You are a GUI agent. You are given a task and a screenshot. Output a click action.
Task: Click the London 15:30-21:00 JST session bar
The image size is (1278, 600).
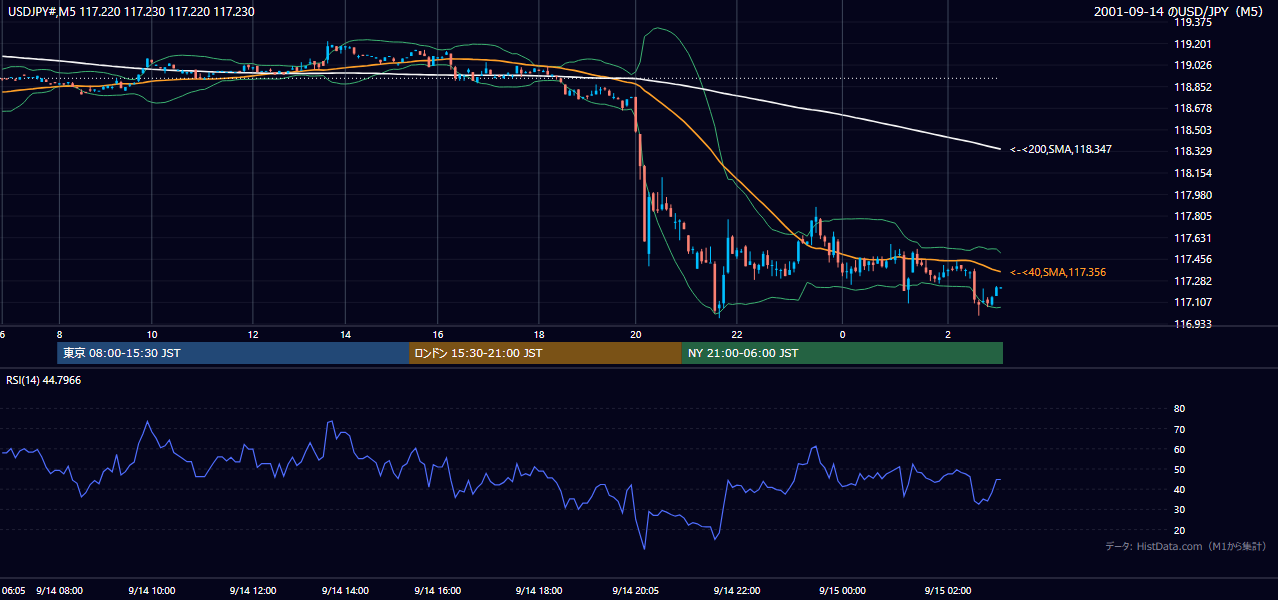point(545,353)
